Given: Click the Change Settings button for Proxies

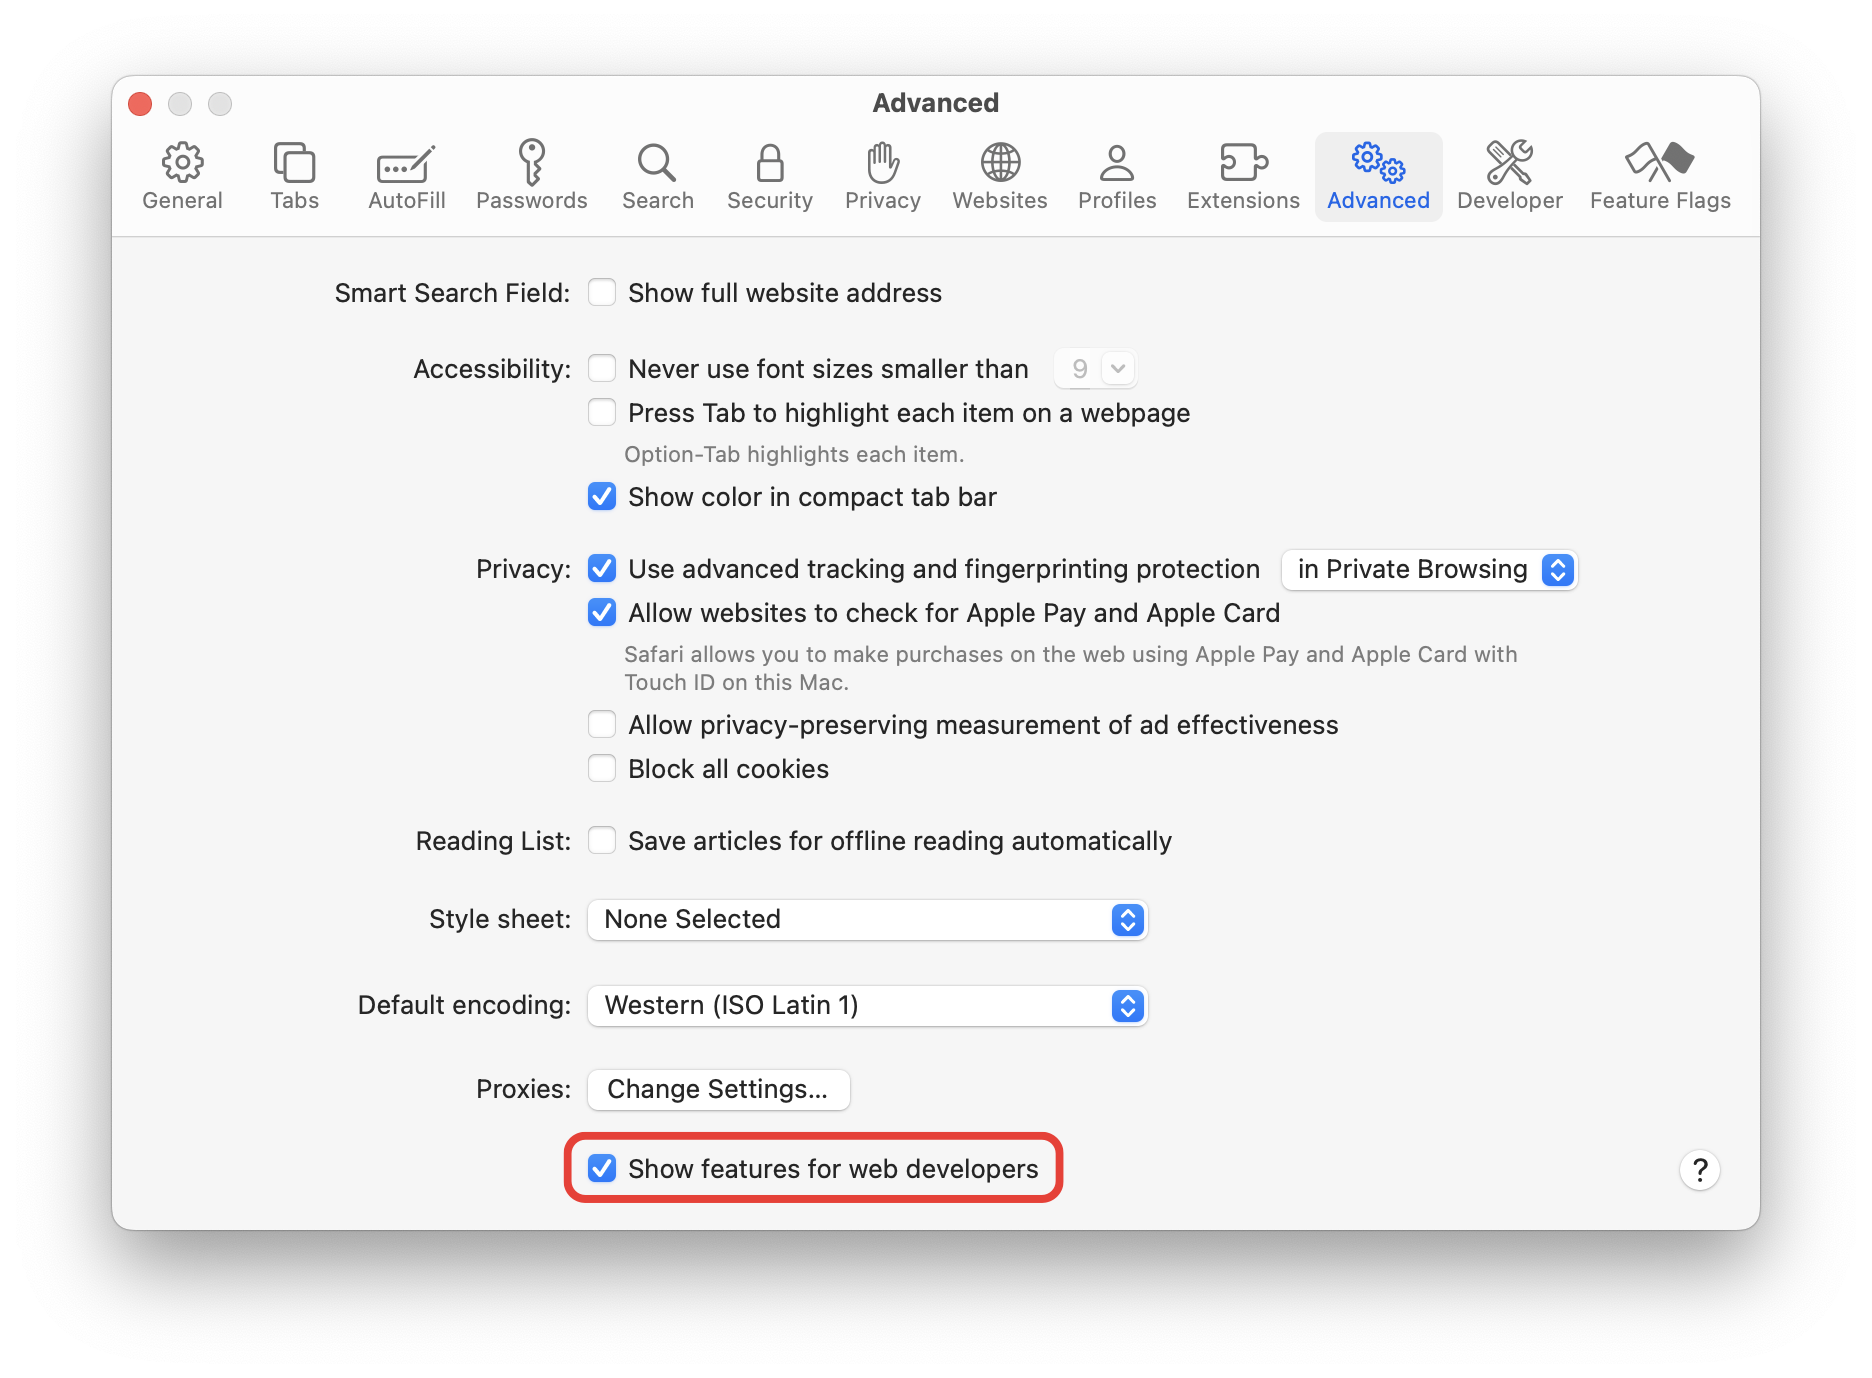Looking at the screenshot, I should 718,1089.
